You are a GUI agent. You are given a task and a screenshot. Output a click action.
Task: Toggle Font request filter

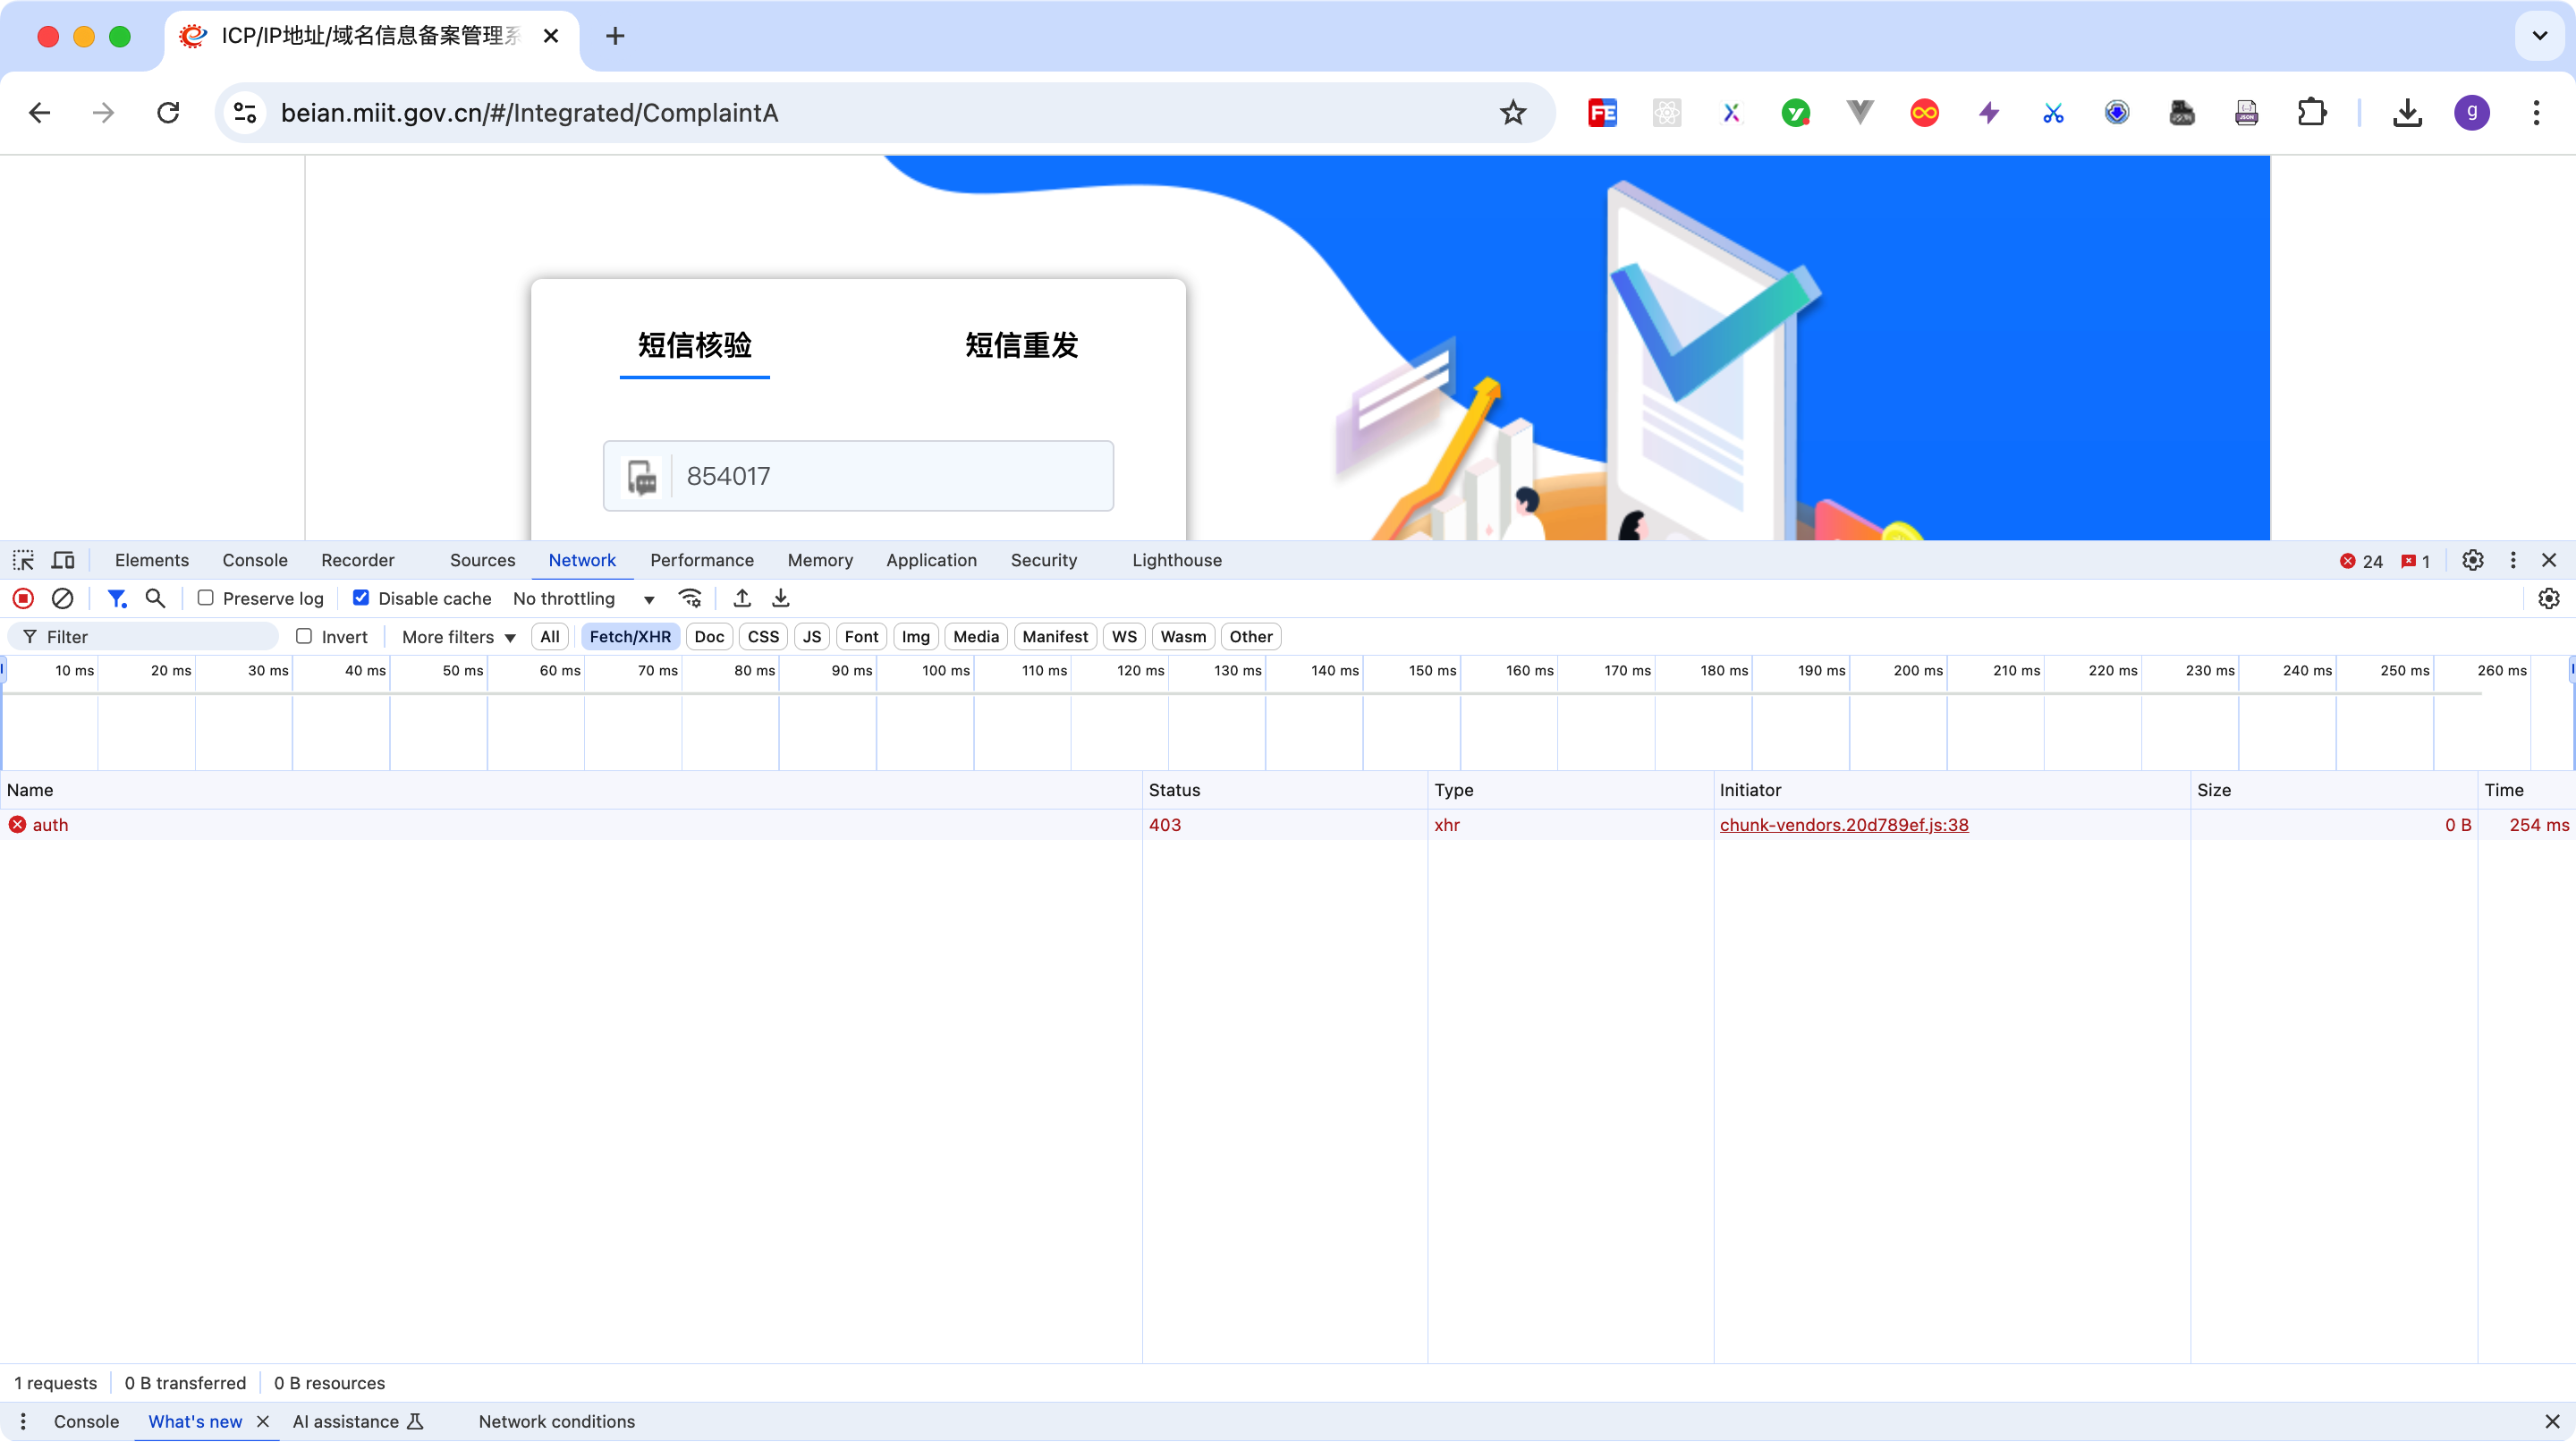pyautogui.click(x=861, y=636)
